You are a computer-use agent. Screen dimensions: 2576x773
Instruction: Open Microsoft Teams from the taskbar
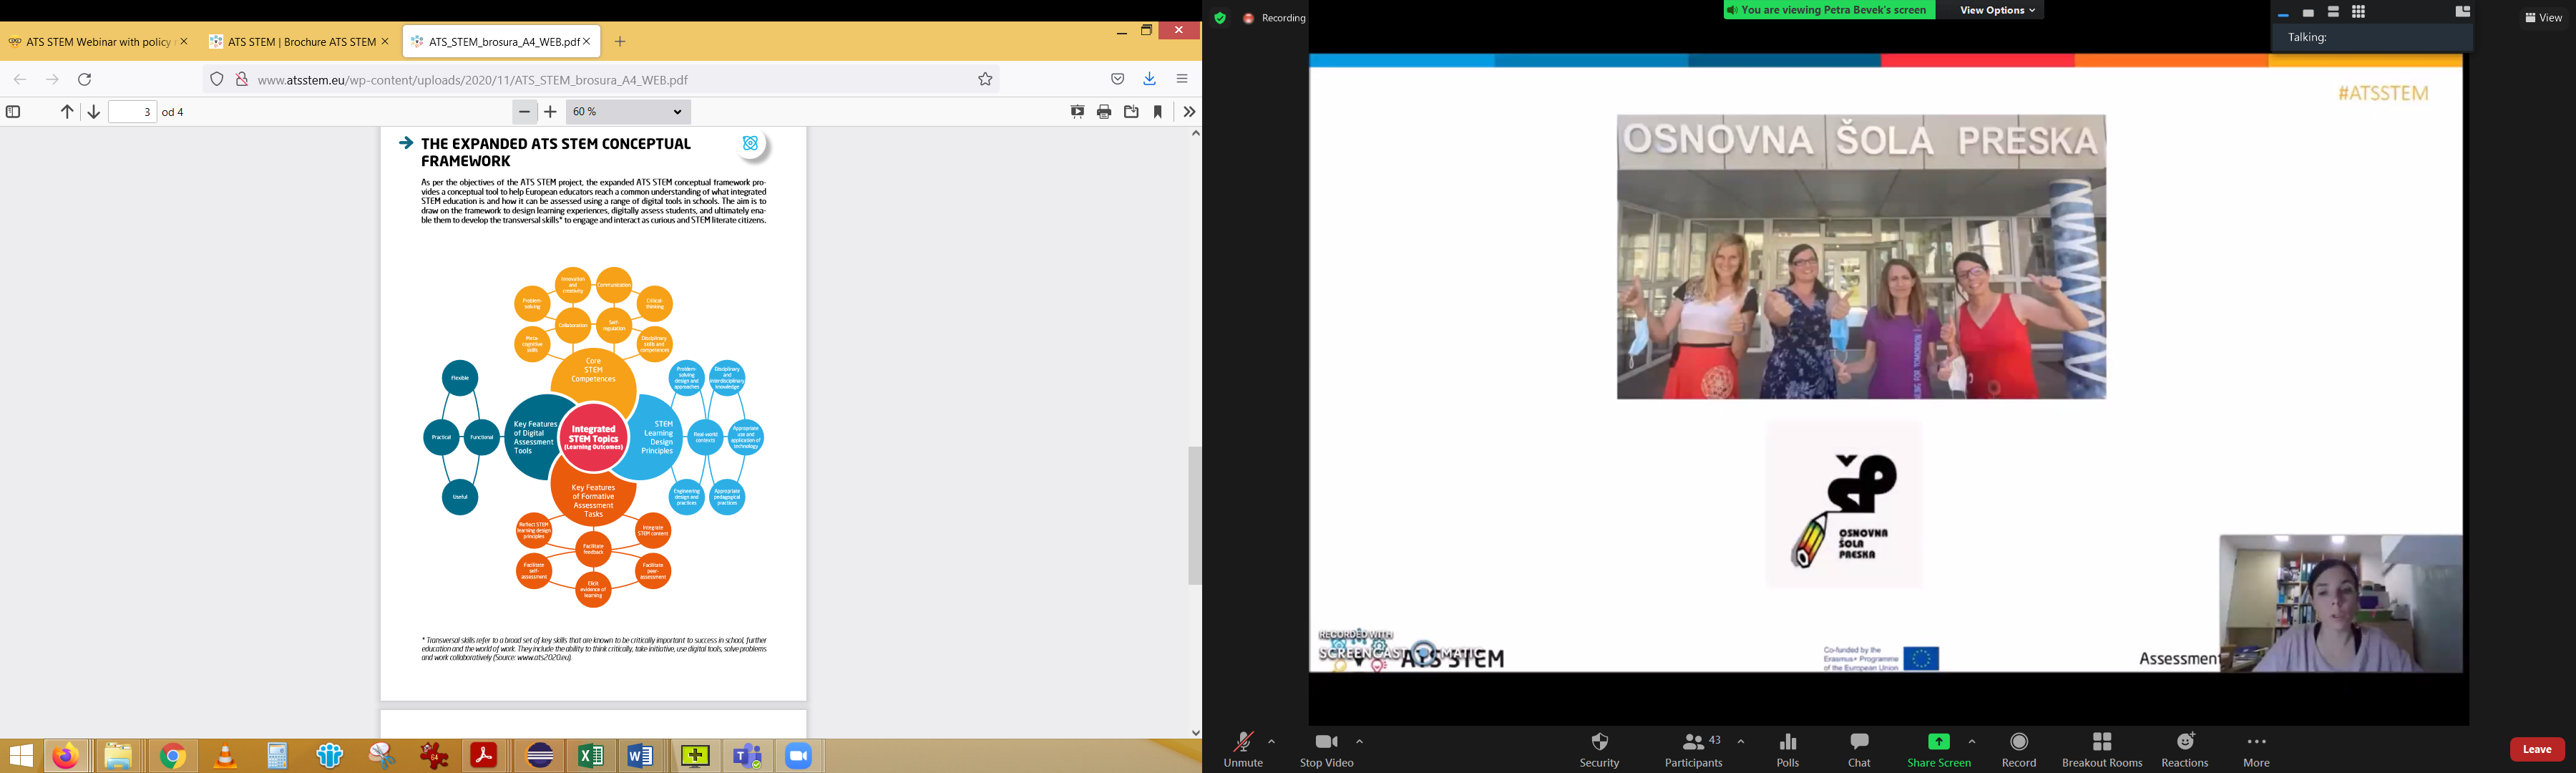coord(747,756)
